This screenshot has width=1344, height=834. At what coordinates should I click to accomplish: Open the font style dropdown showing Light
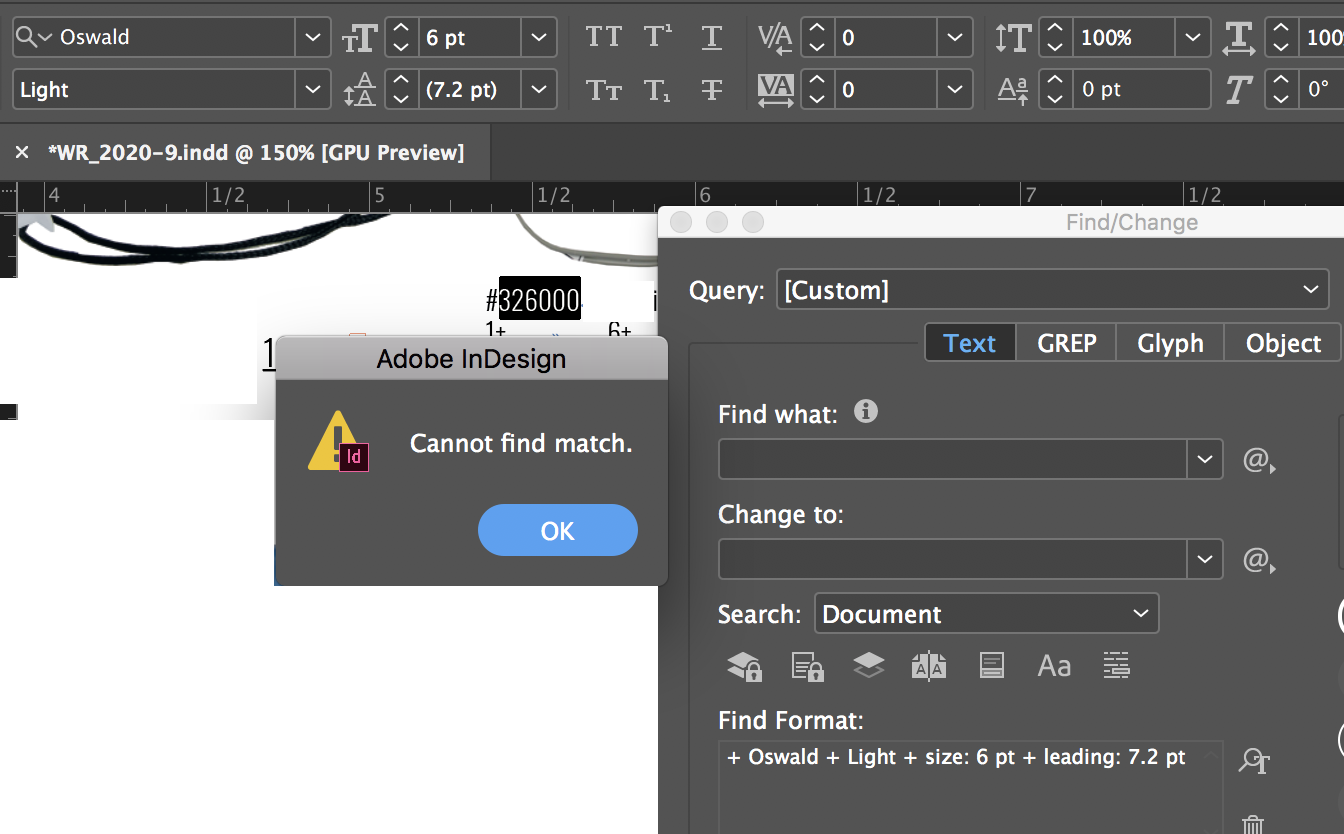point(313,90)
